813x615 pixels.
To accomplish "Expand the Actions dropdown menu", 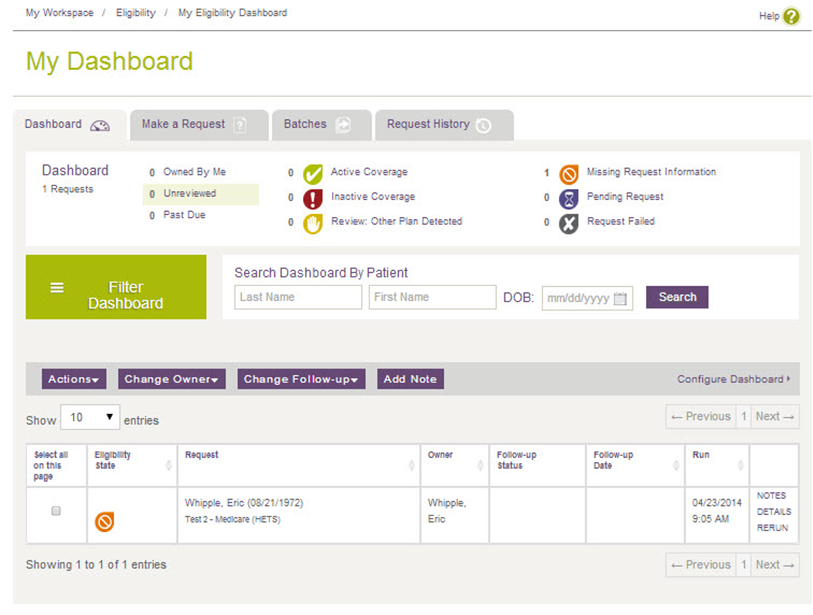I will 74,379.
